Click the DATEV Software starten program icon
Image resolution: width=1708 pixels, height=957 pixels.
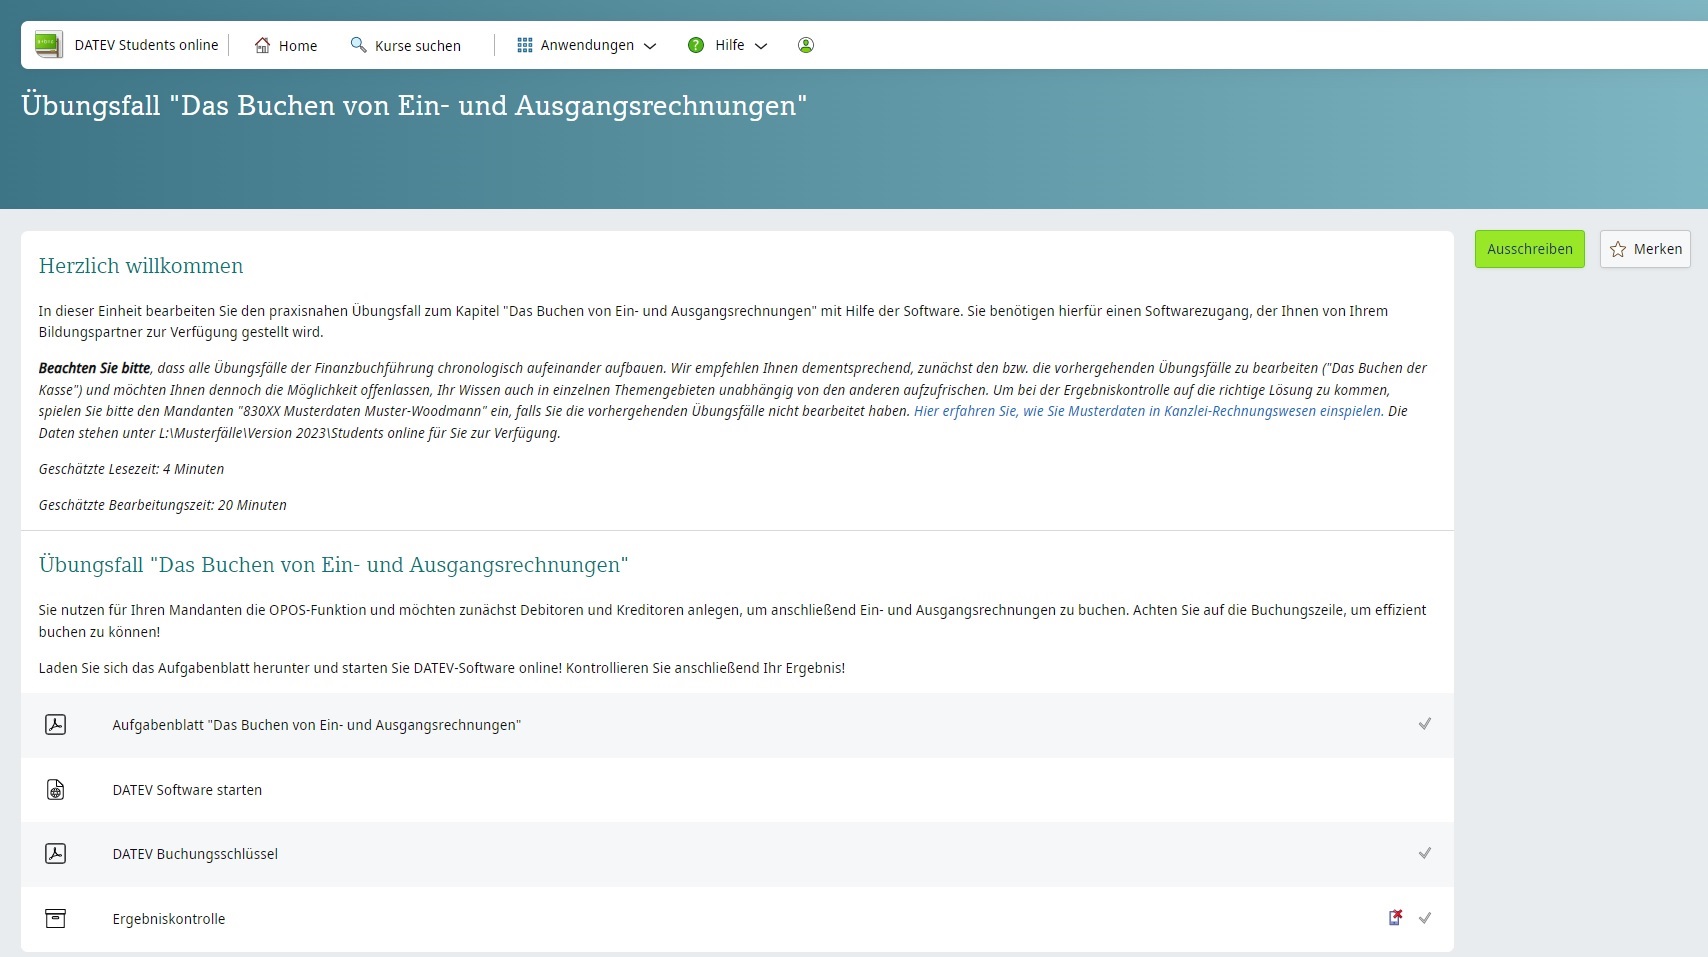[56, 789]
